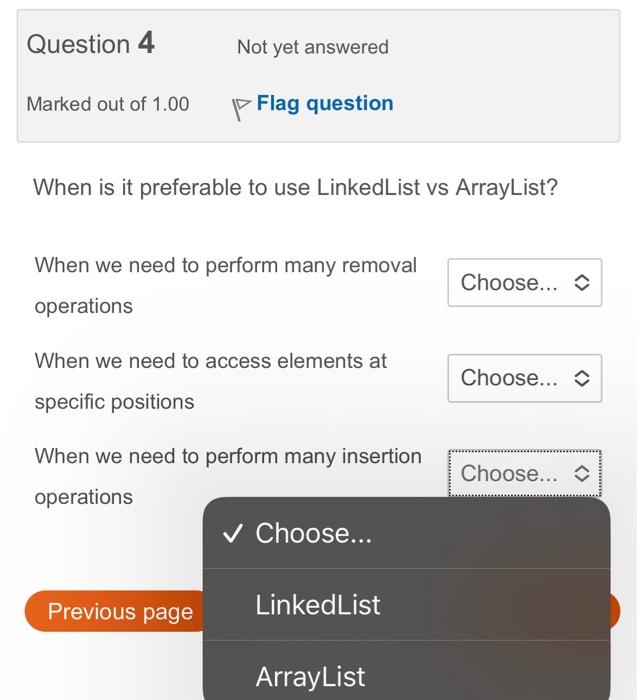Click the up-down chevron on the access elements selector
The height and width of the screenshot is (700, 637).
tap(582, 379)
